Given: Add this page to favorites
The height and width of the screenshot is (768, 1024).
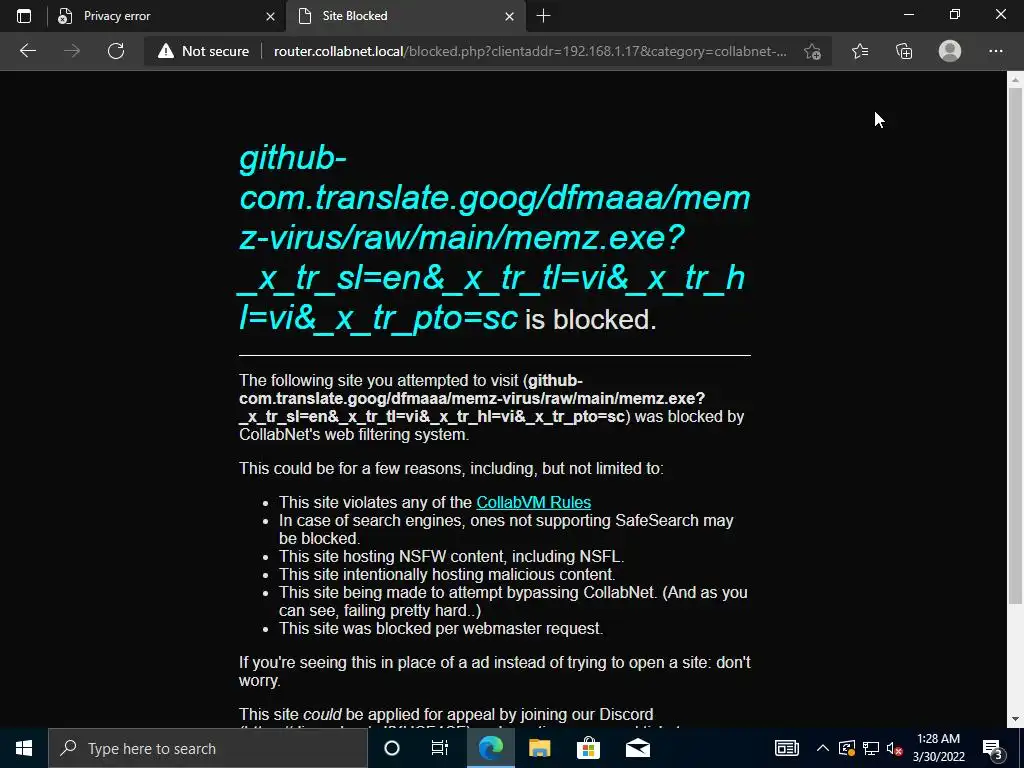Looking at the screenshot, I should [x=812, y=51].
